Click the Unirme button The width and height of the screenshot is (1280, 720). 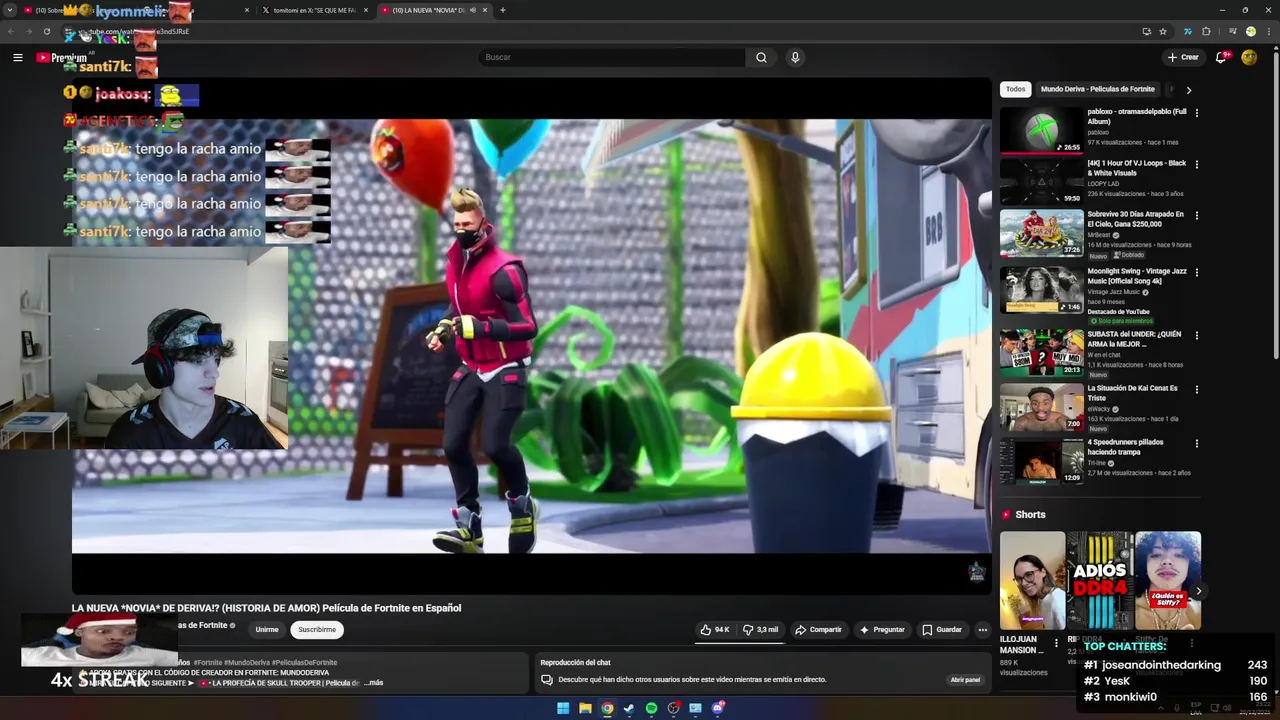click(x=266, y=630)
